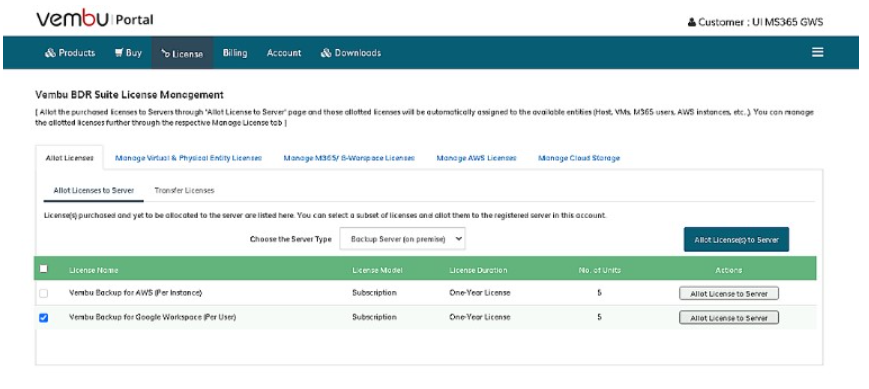
Task: Open Manage AWS Licenses tab
Action: (476, 158)
